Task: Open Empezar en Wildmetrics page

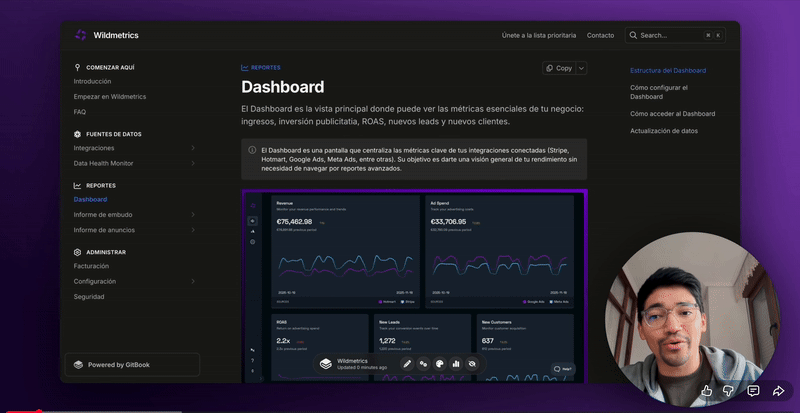Action: [x=110, y=96]
